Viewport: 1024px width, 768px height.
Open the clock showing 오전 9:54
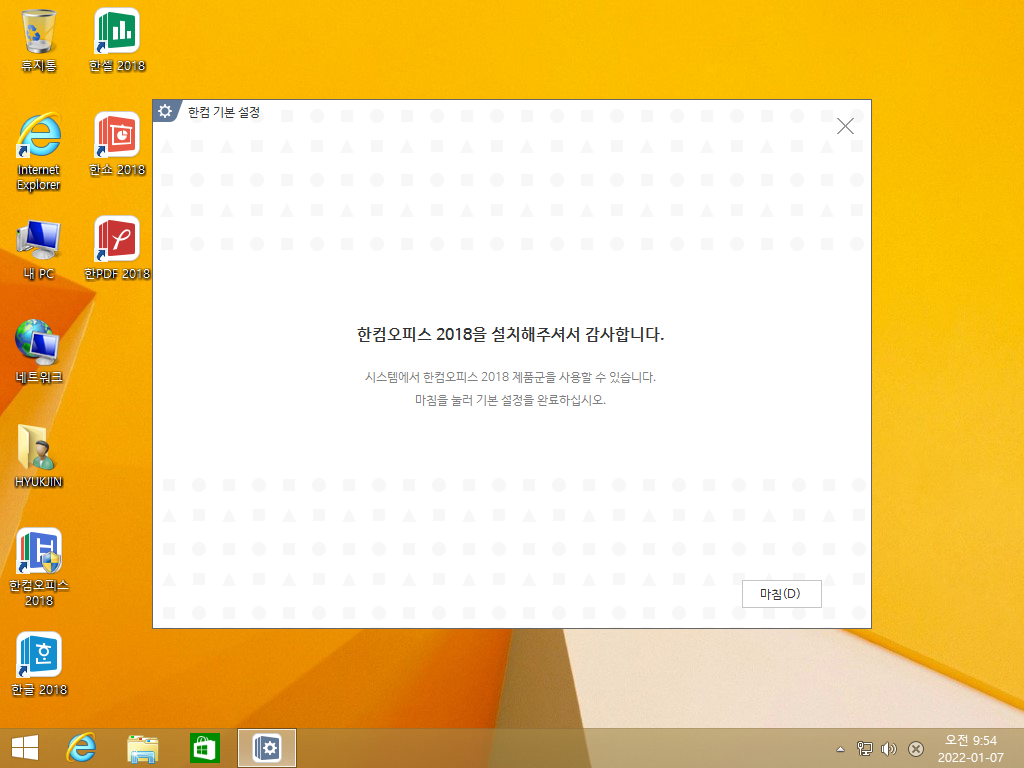click(970, 748)
